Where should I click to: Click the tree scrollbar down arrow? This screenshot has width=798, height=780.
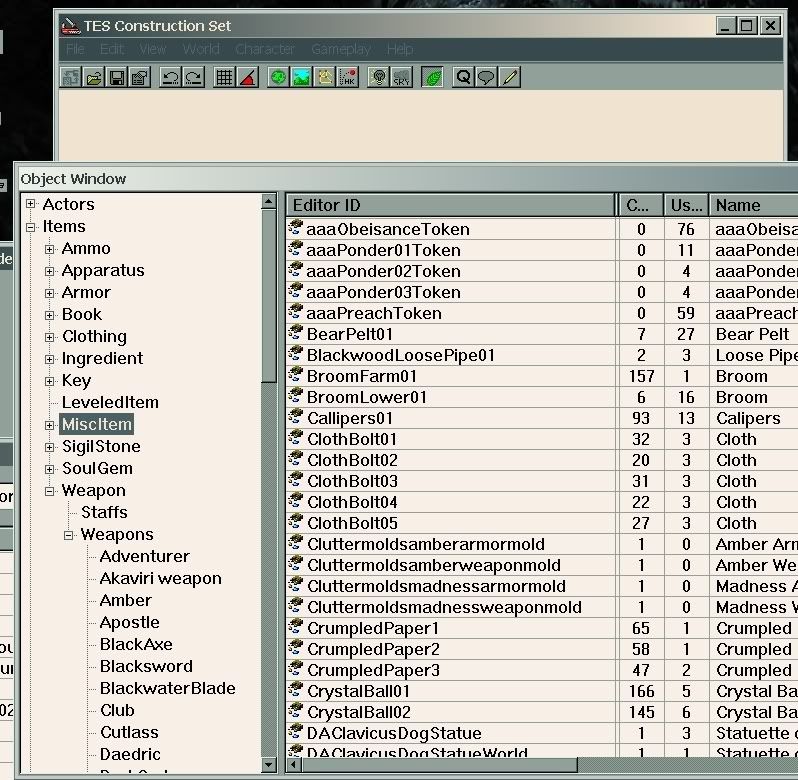(269, 765)
